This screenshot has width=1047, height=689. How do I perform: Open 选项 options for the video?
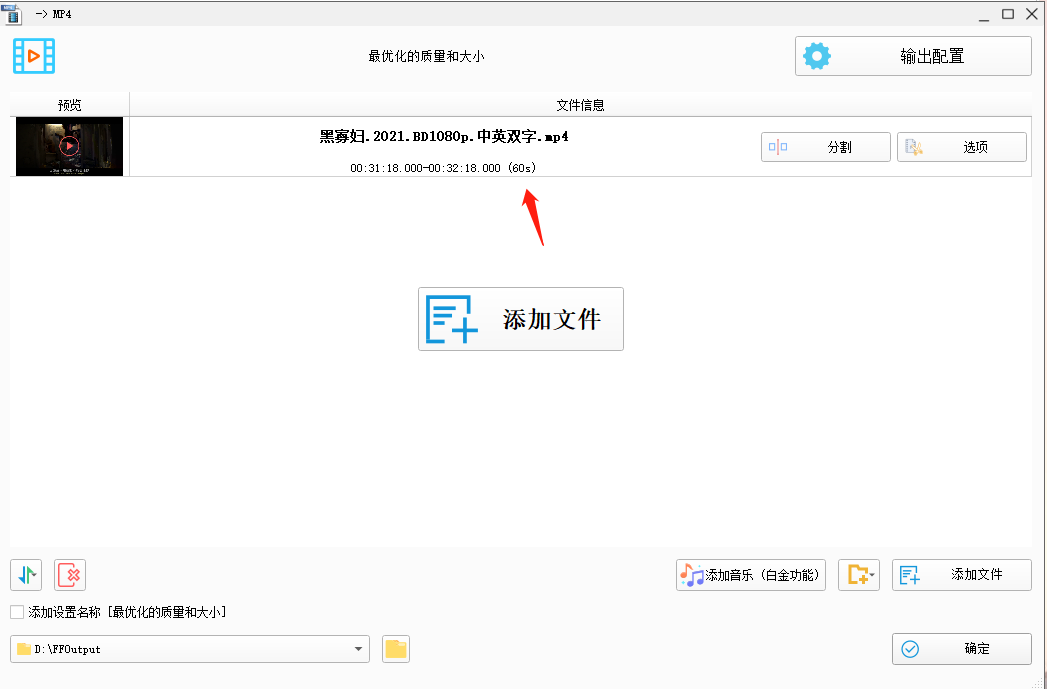[962, 147]
